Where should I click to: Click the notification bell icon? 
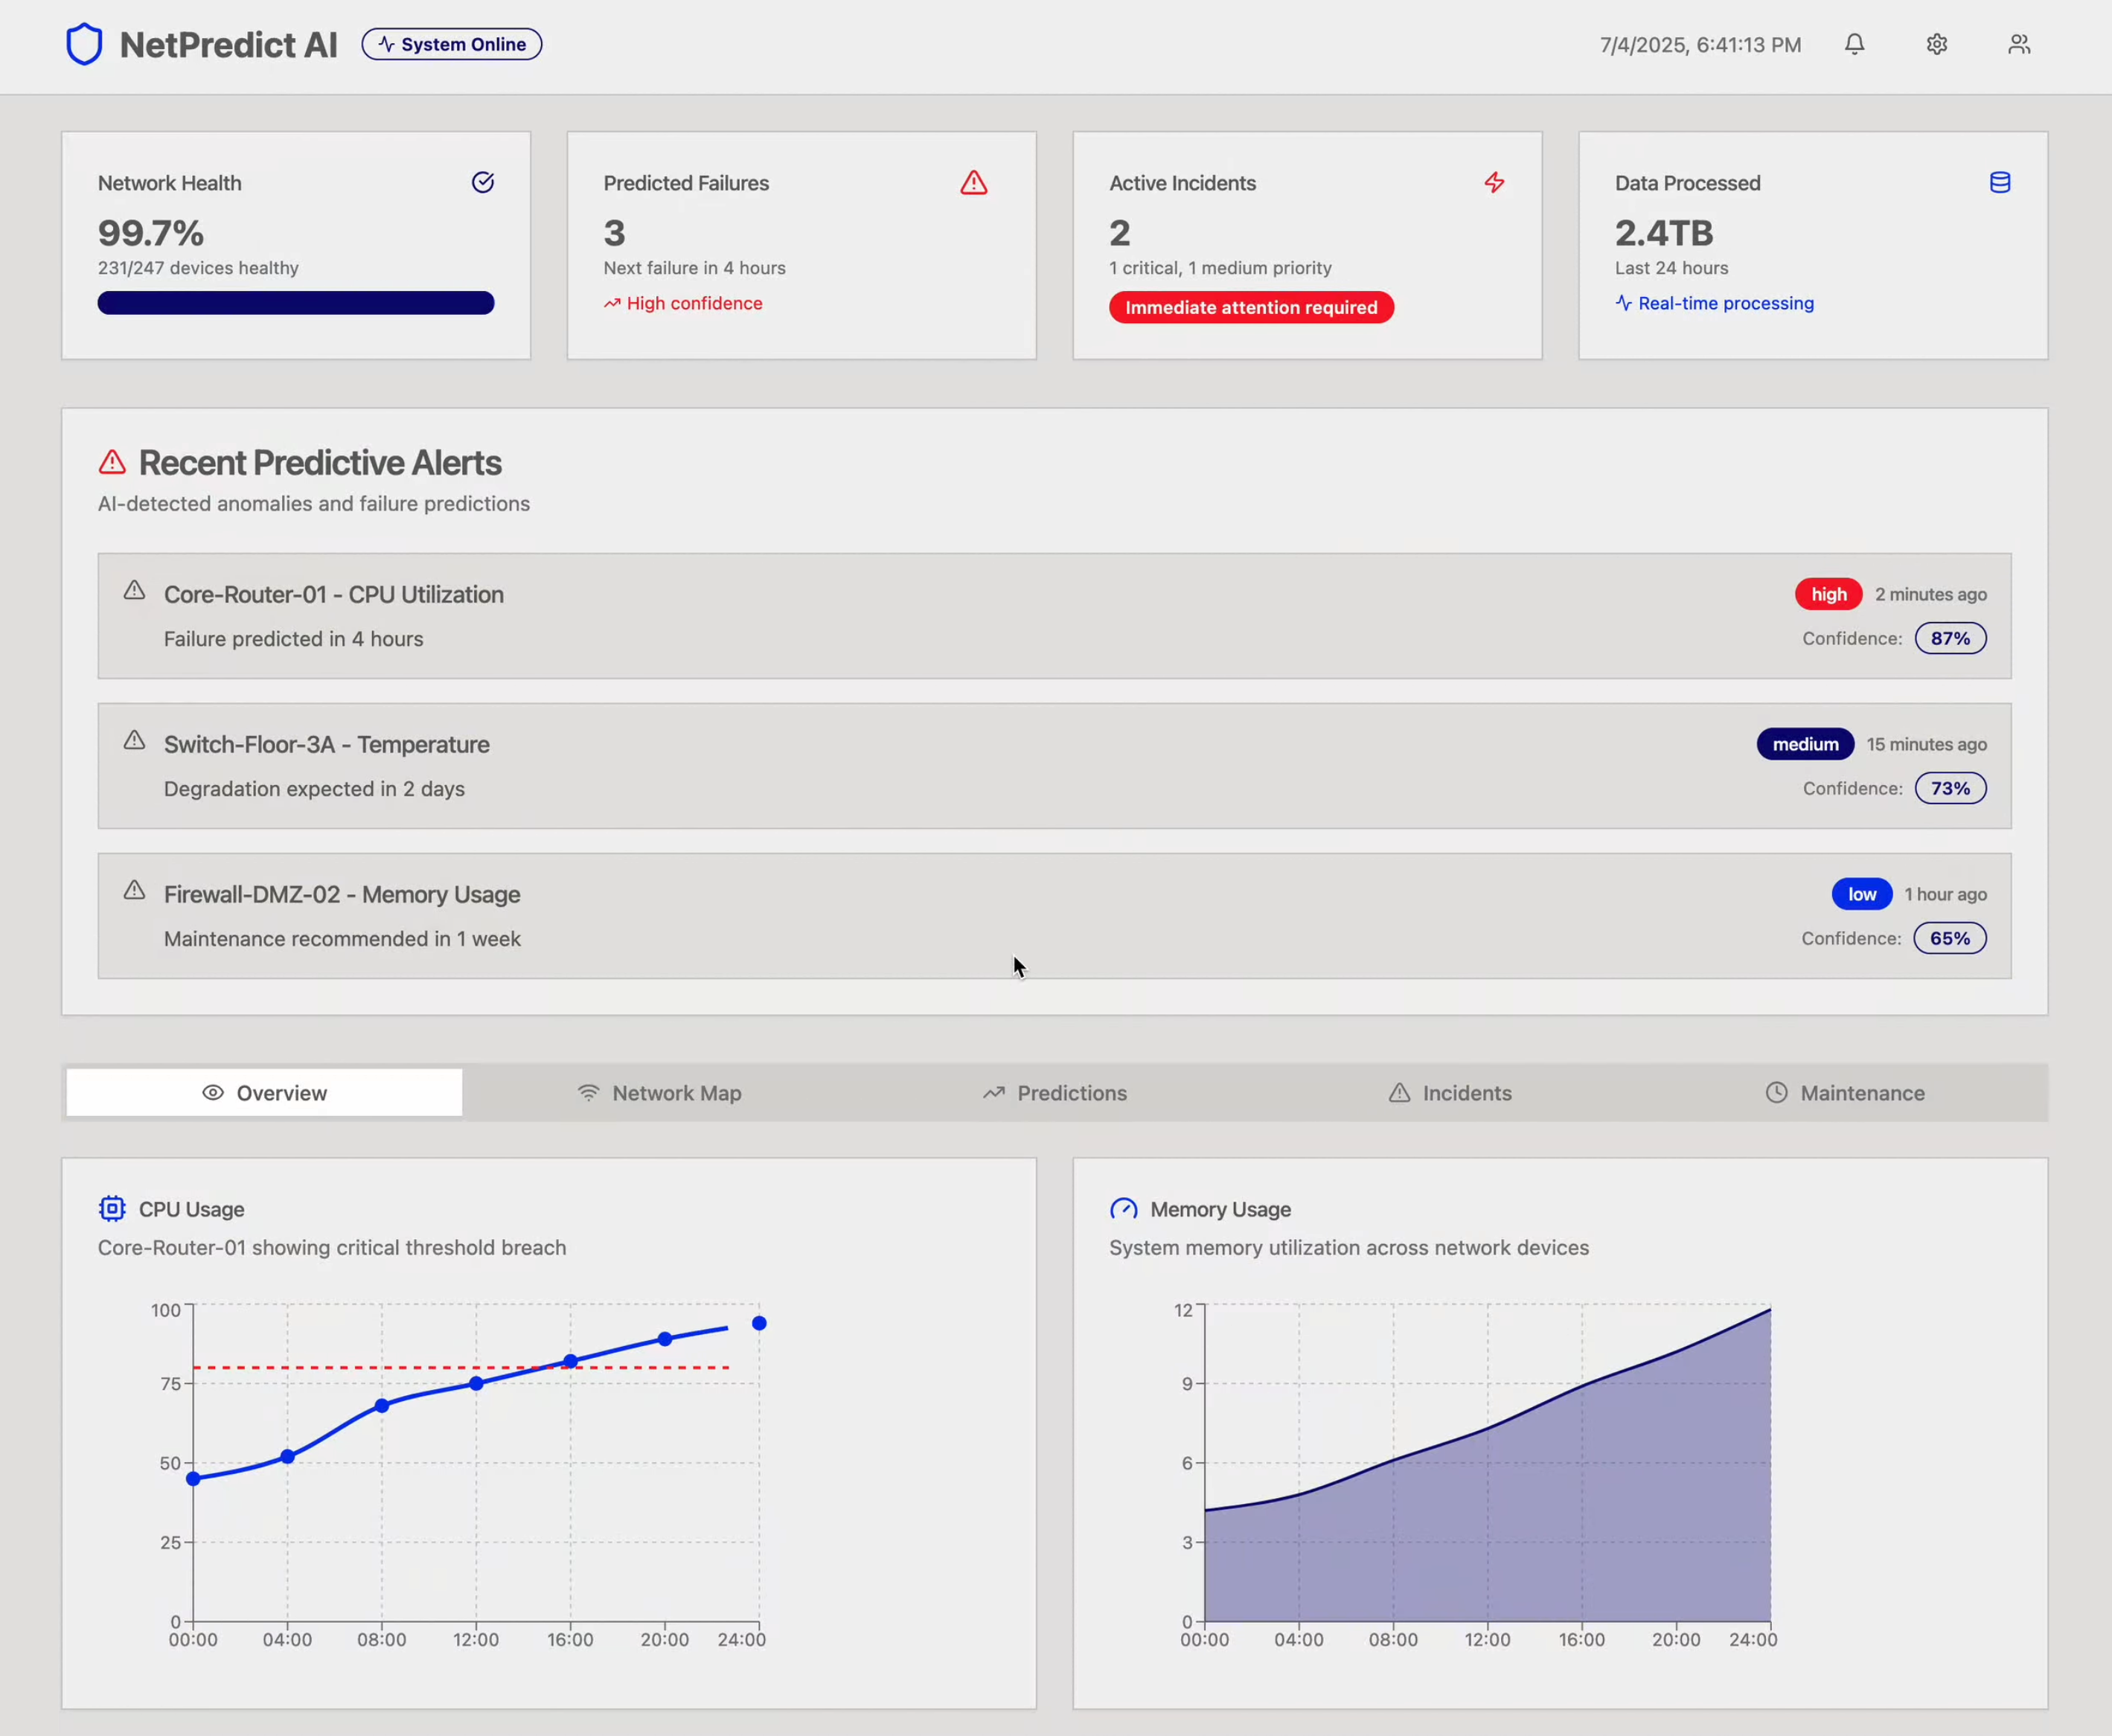coord(1854,44)
